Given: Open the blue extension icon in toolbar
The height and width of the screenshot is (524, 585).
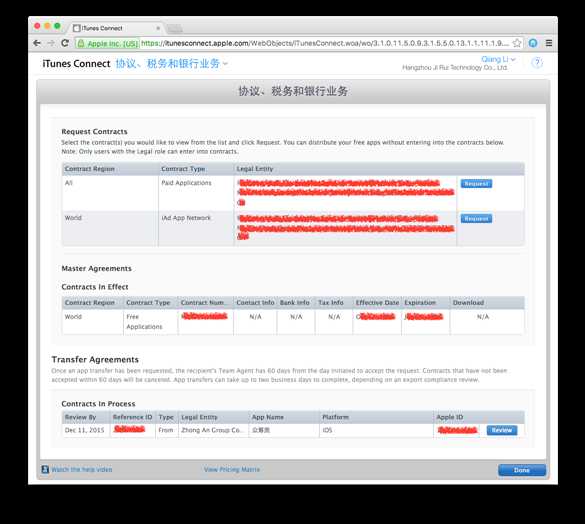Looking at the screenshot, I should (533, 43).
